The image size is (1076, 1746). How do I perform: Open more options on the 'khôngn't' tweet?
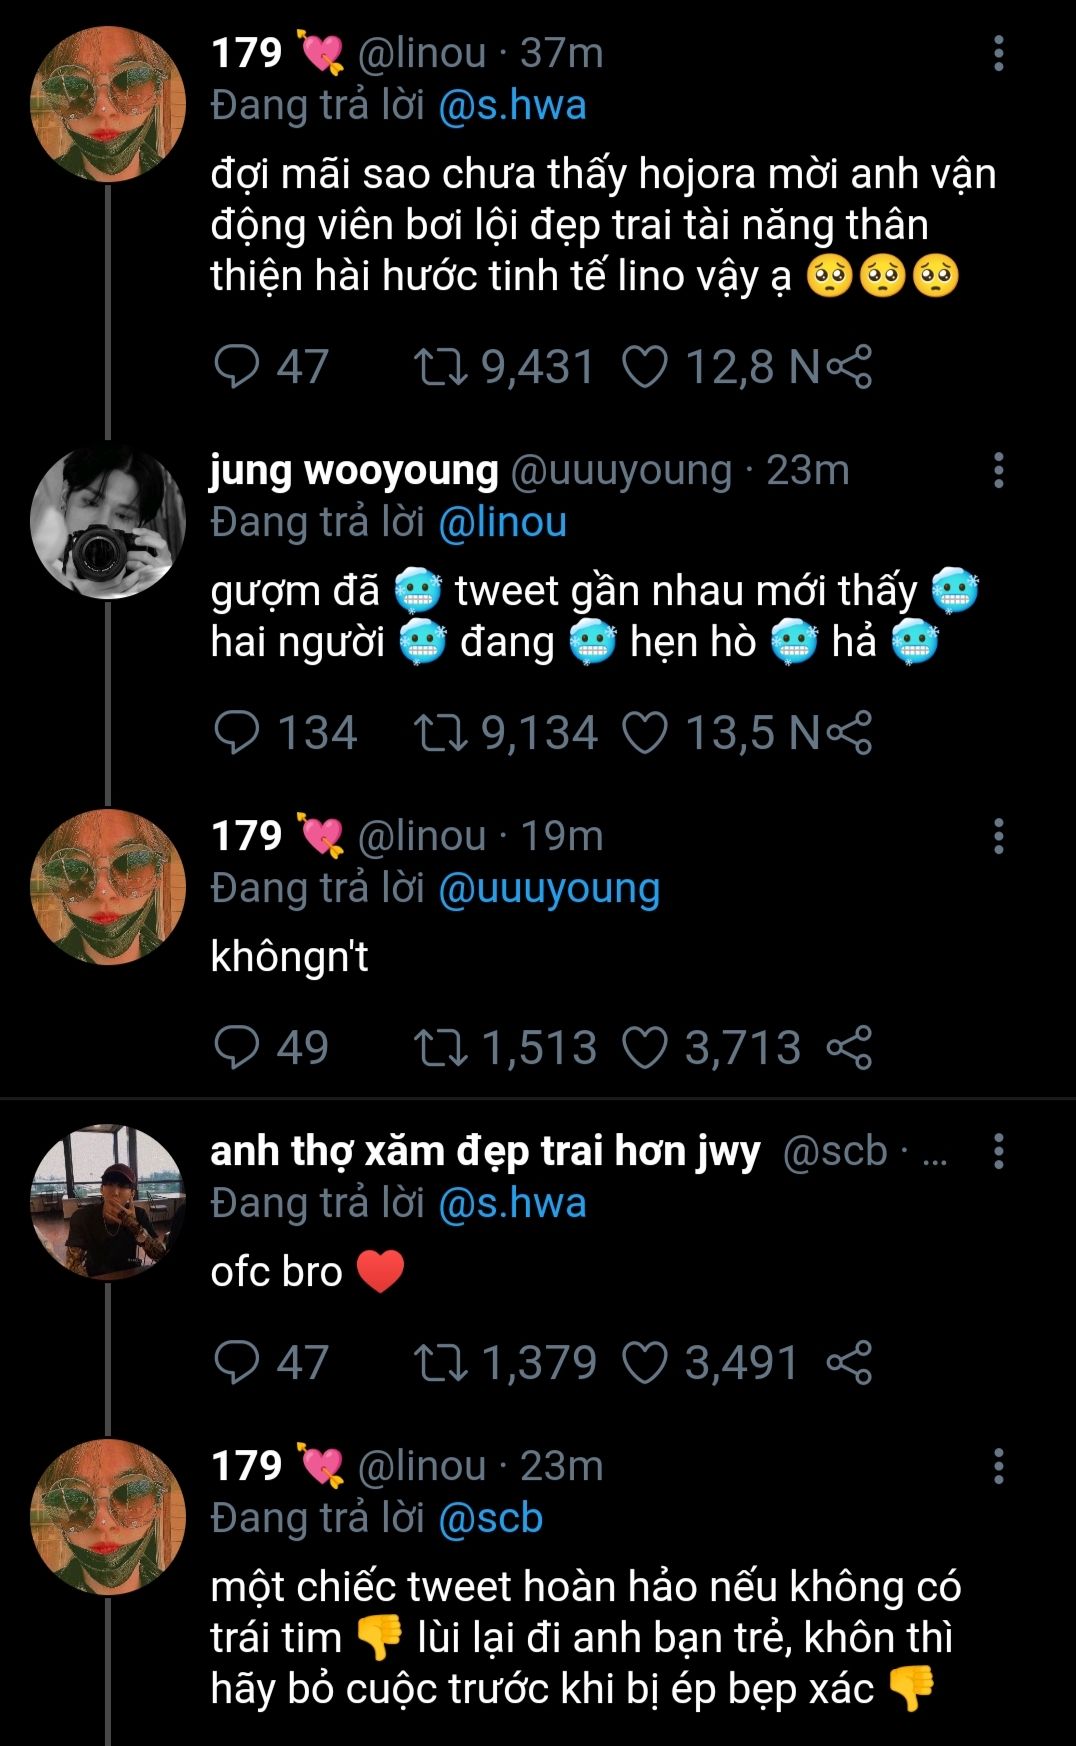pyautogui.click(x=998, y=836)
